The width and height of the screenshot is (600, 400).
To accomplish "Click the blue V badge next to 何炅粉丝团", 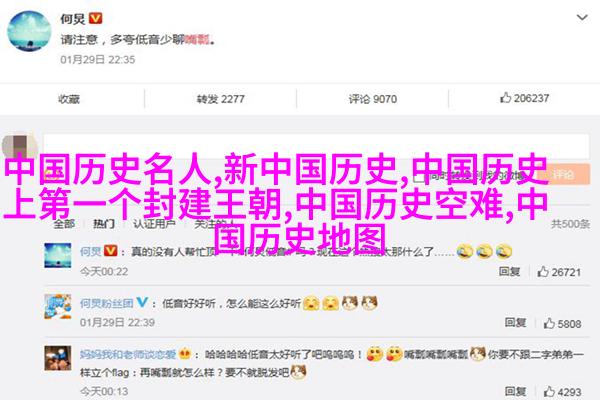I will point(142,302).
